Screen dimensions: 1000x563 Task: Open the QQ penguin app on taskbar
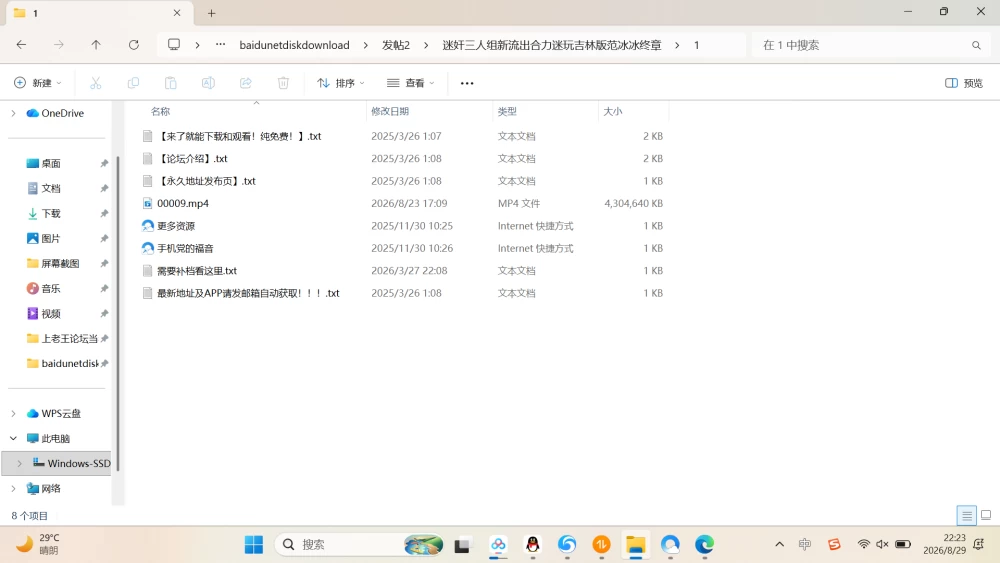point(533,545)
